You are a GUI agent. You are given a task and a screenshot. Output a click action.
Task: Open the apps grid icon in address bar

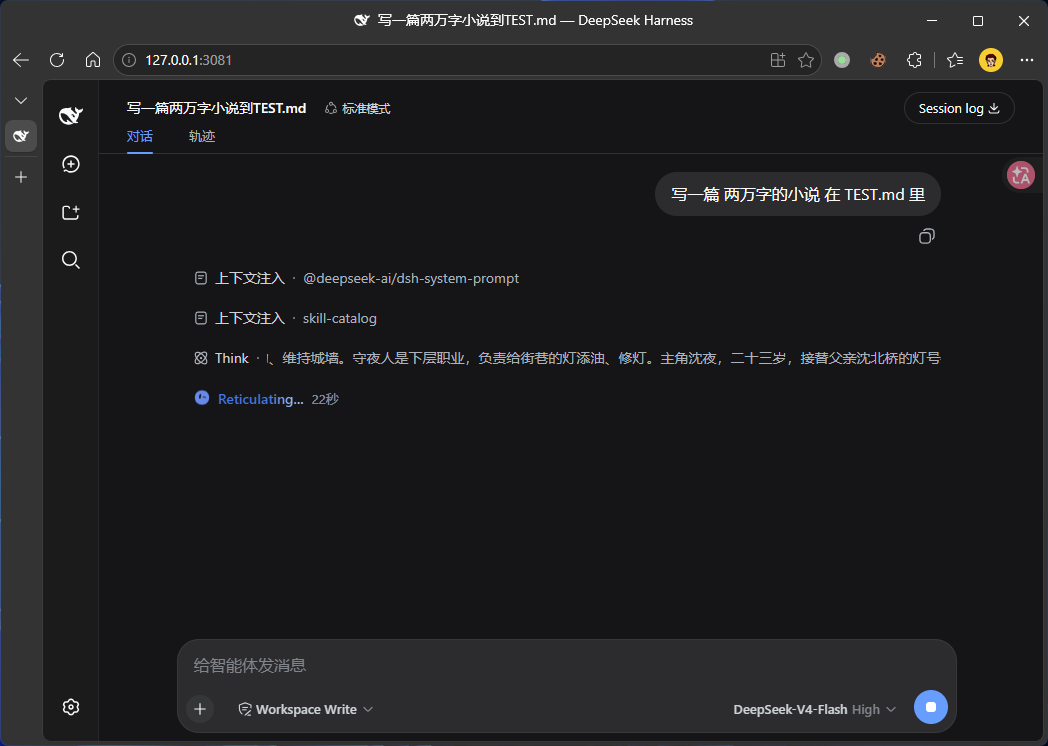pos(777,60)
